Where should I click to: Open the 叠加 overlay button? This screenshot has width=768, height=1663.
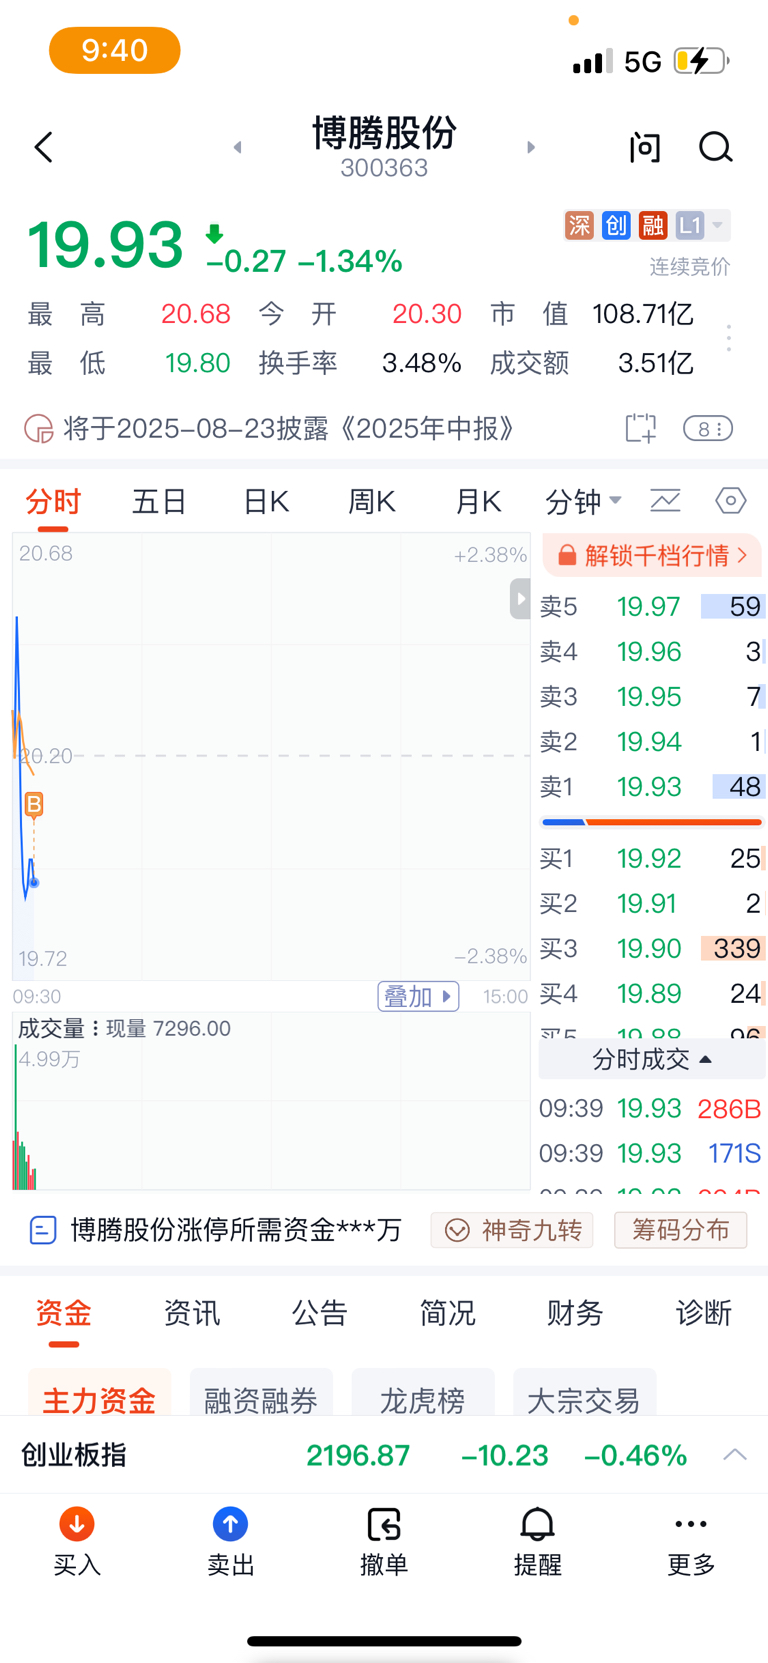pos(418,996)
